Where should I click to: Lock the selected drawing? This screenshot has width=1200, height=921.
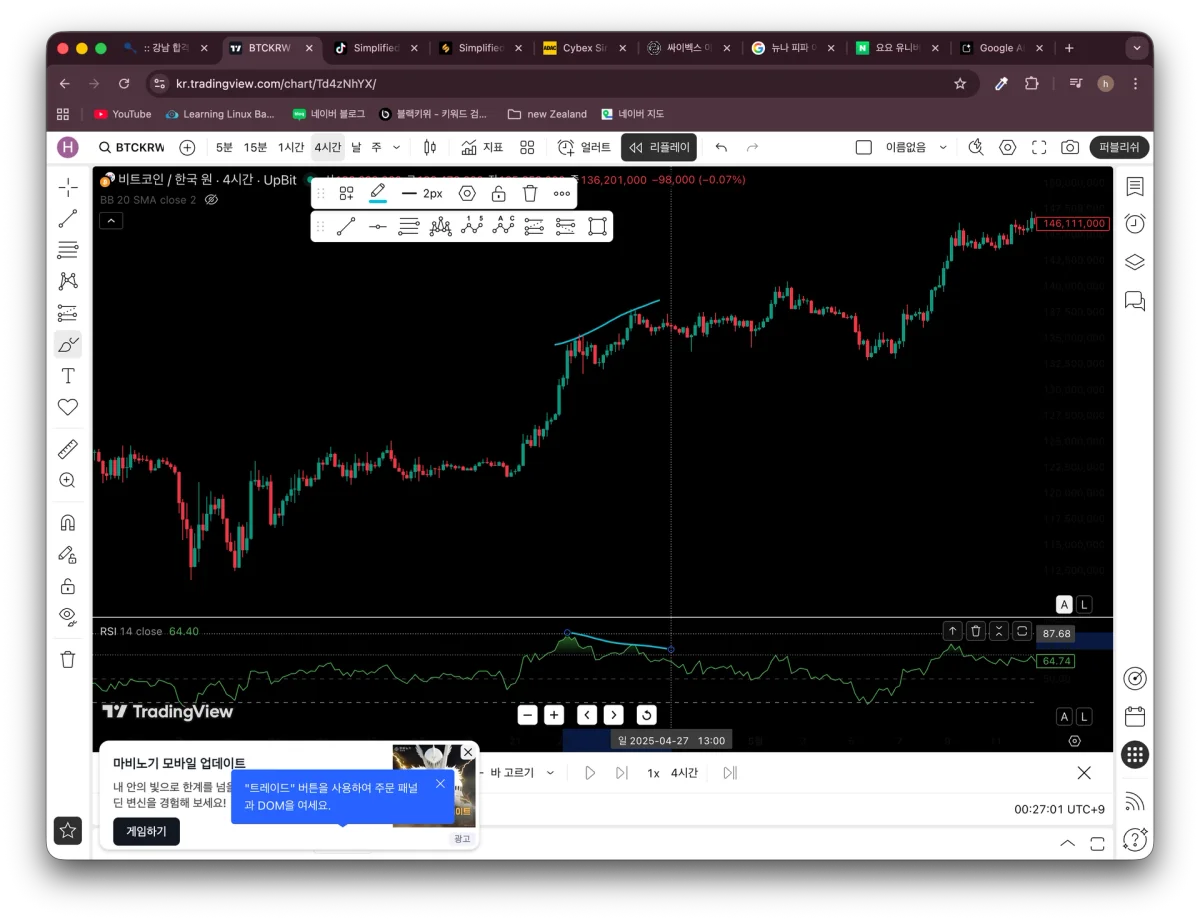(x=498, y=193)
